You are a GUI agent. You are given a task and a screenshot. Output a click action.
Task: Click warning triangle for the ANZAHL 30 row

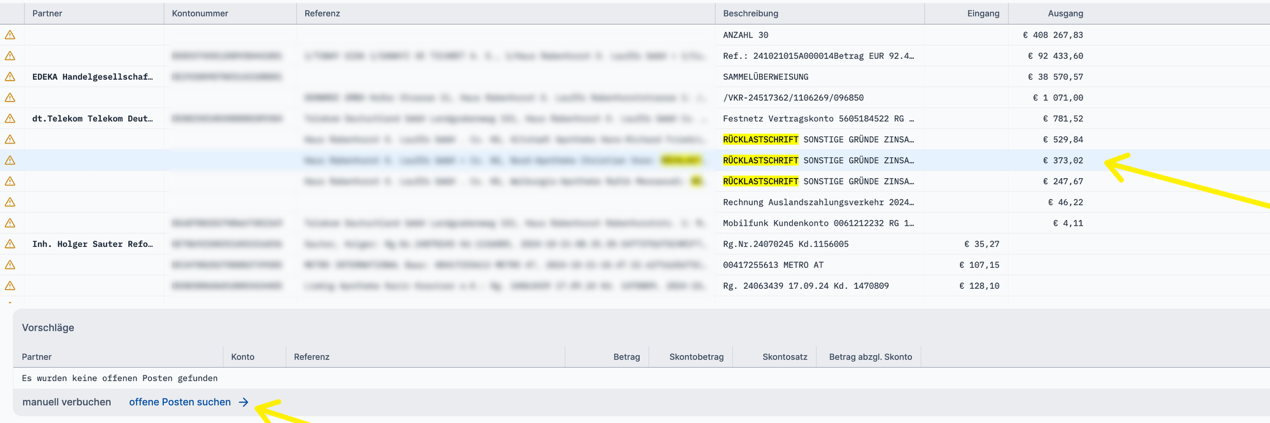coord(10,35)
